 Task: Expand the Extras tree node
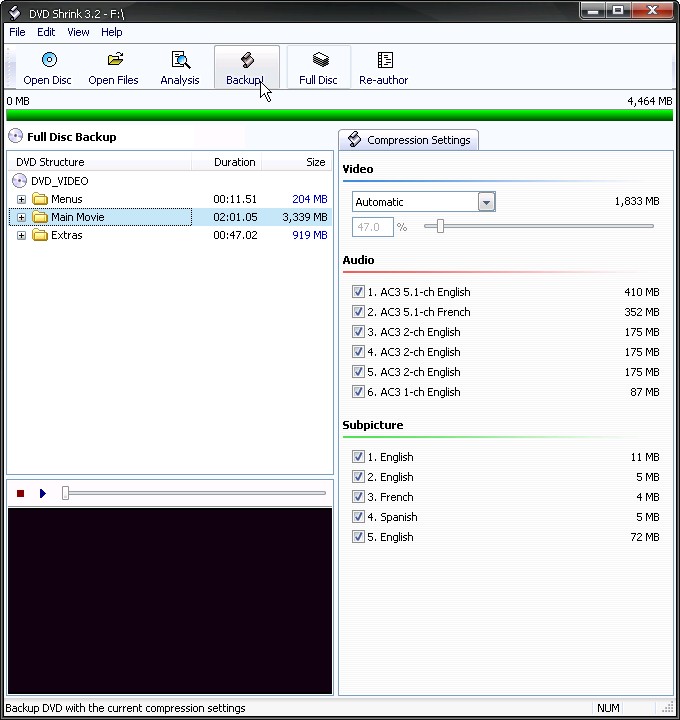pos(21,236)
